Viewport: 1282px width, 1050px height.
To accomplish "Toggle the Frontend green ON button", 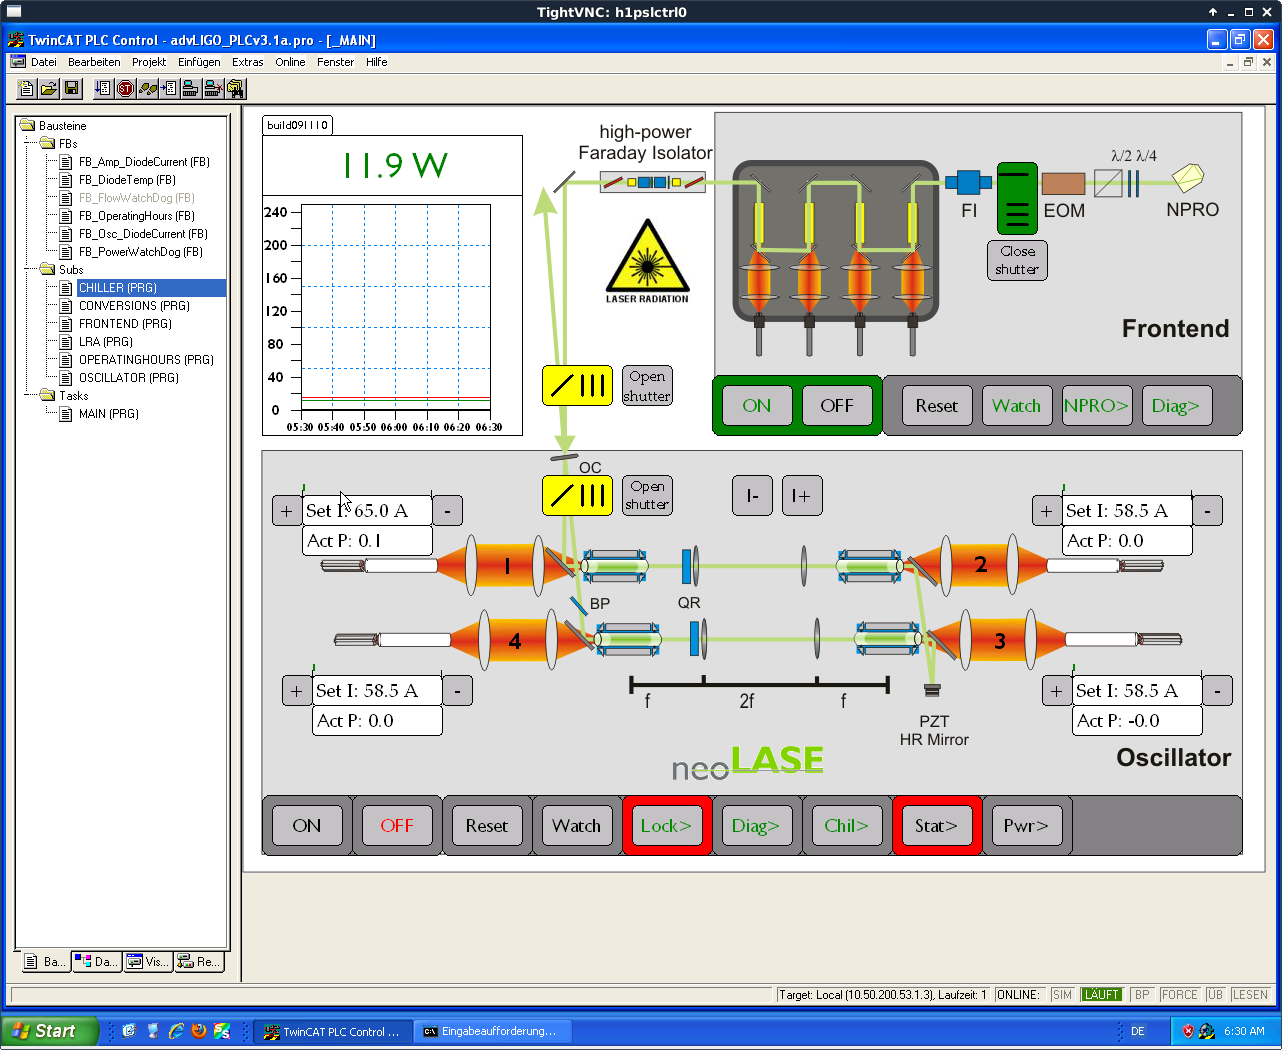I will coord(756,405).
